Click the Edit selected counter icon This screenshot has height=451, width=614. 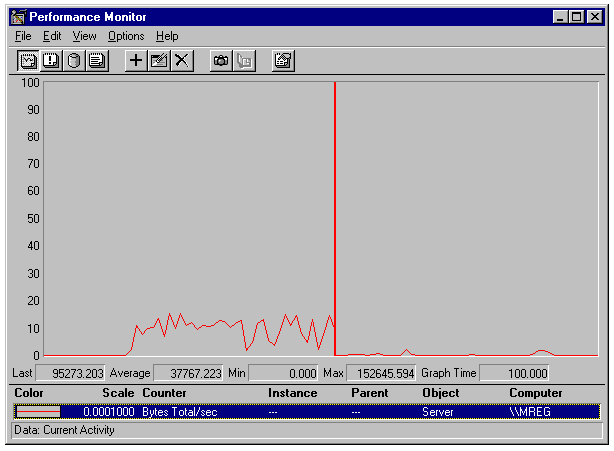coord(158,61)
